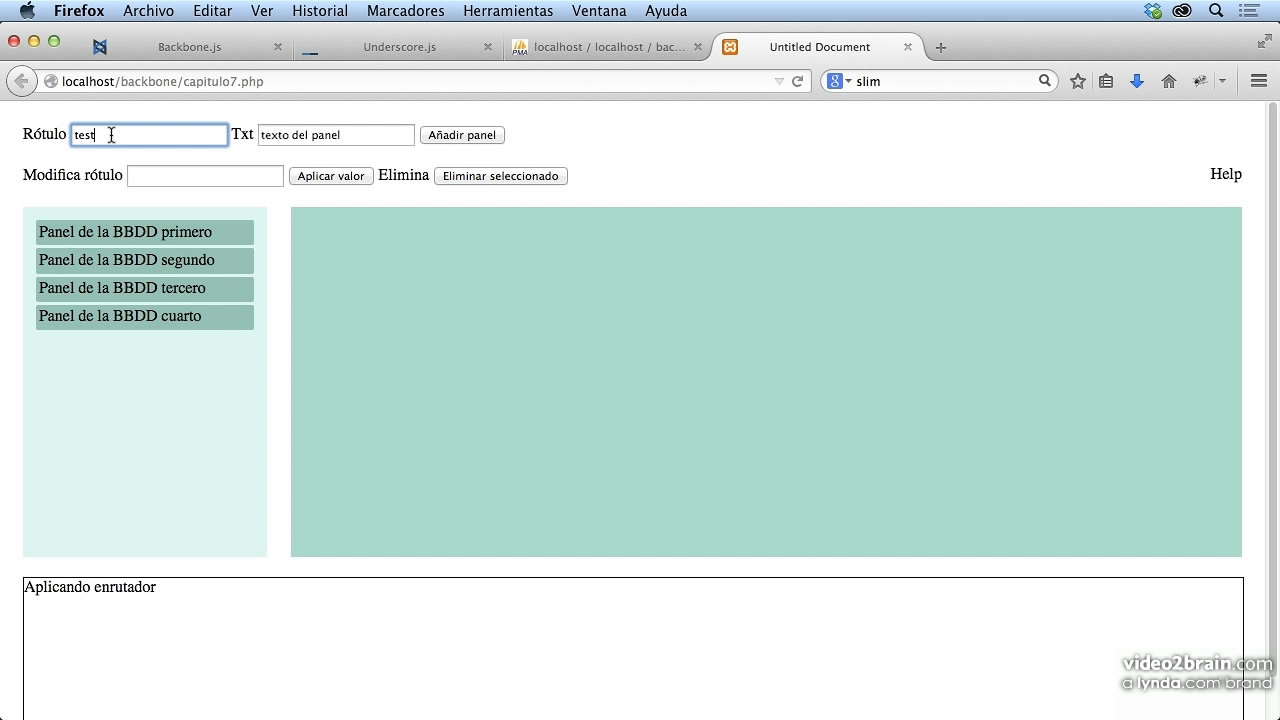Viewport: 1280px width, 720px height.
Task: Open the Ayuda menu
Action: (666, 11)
